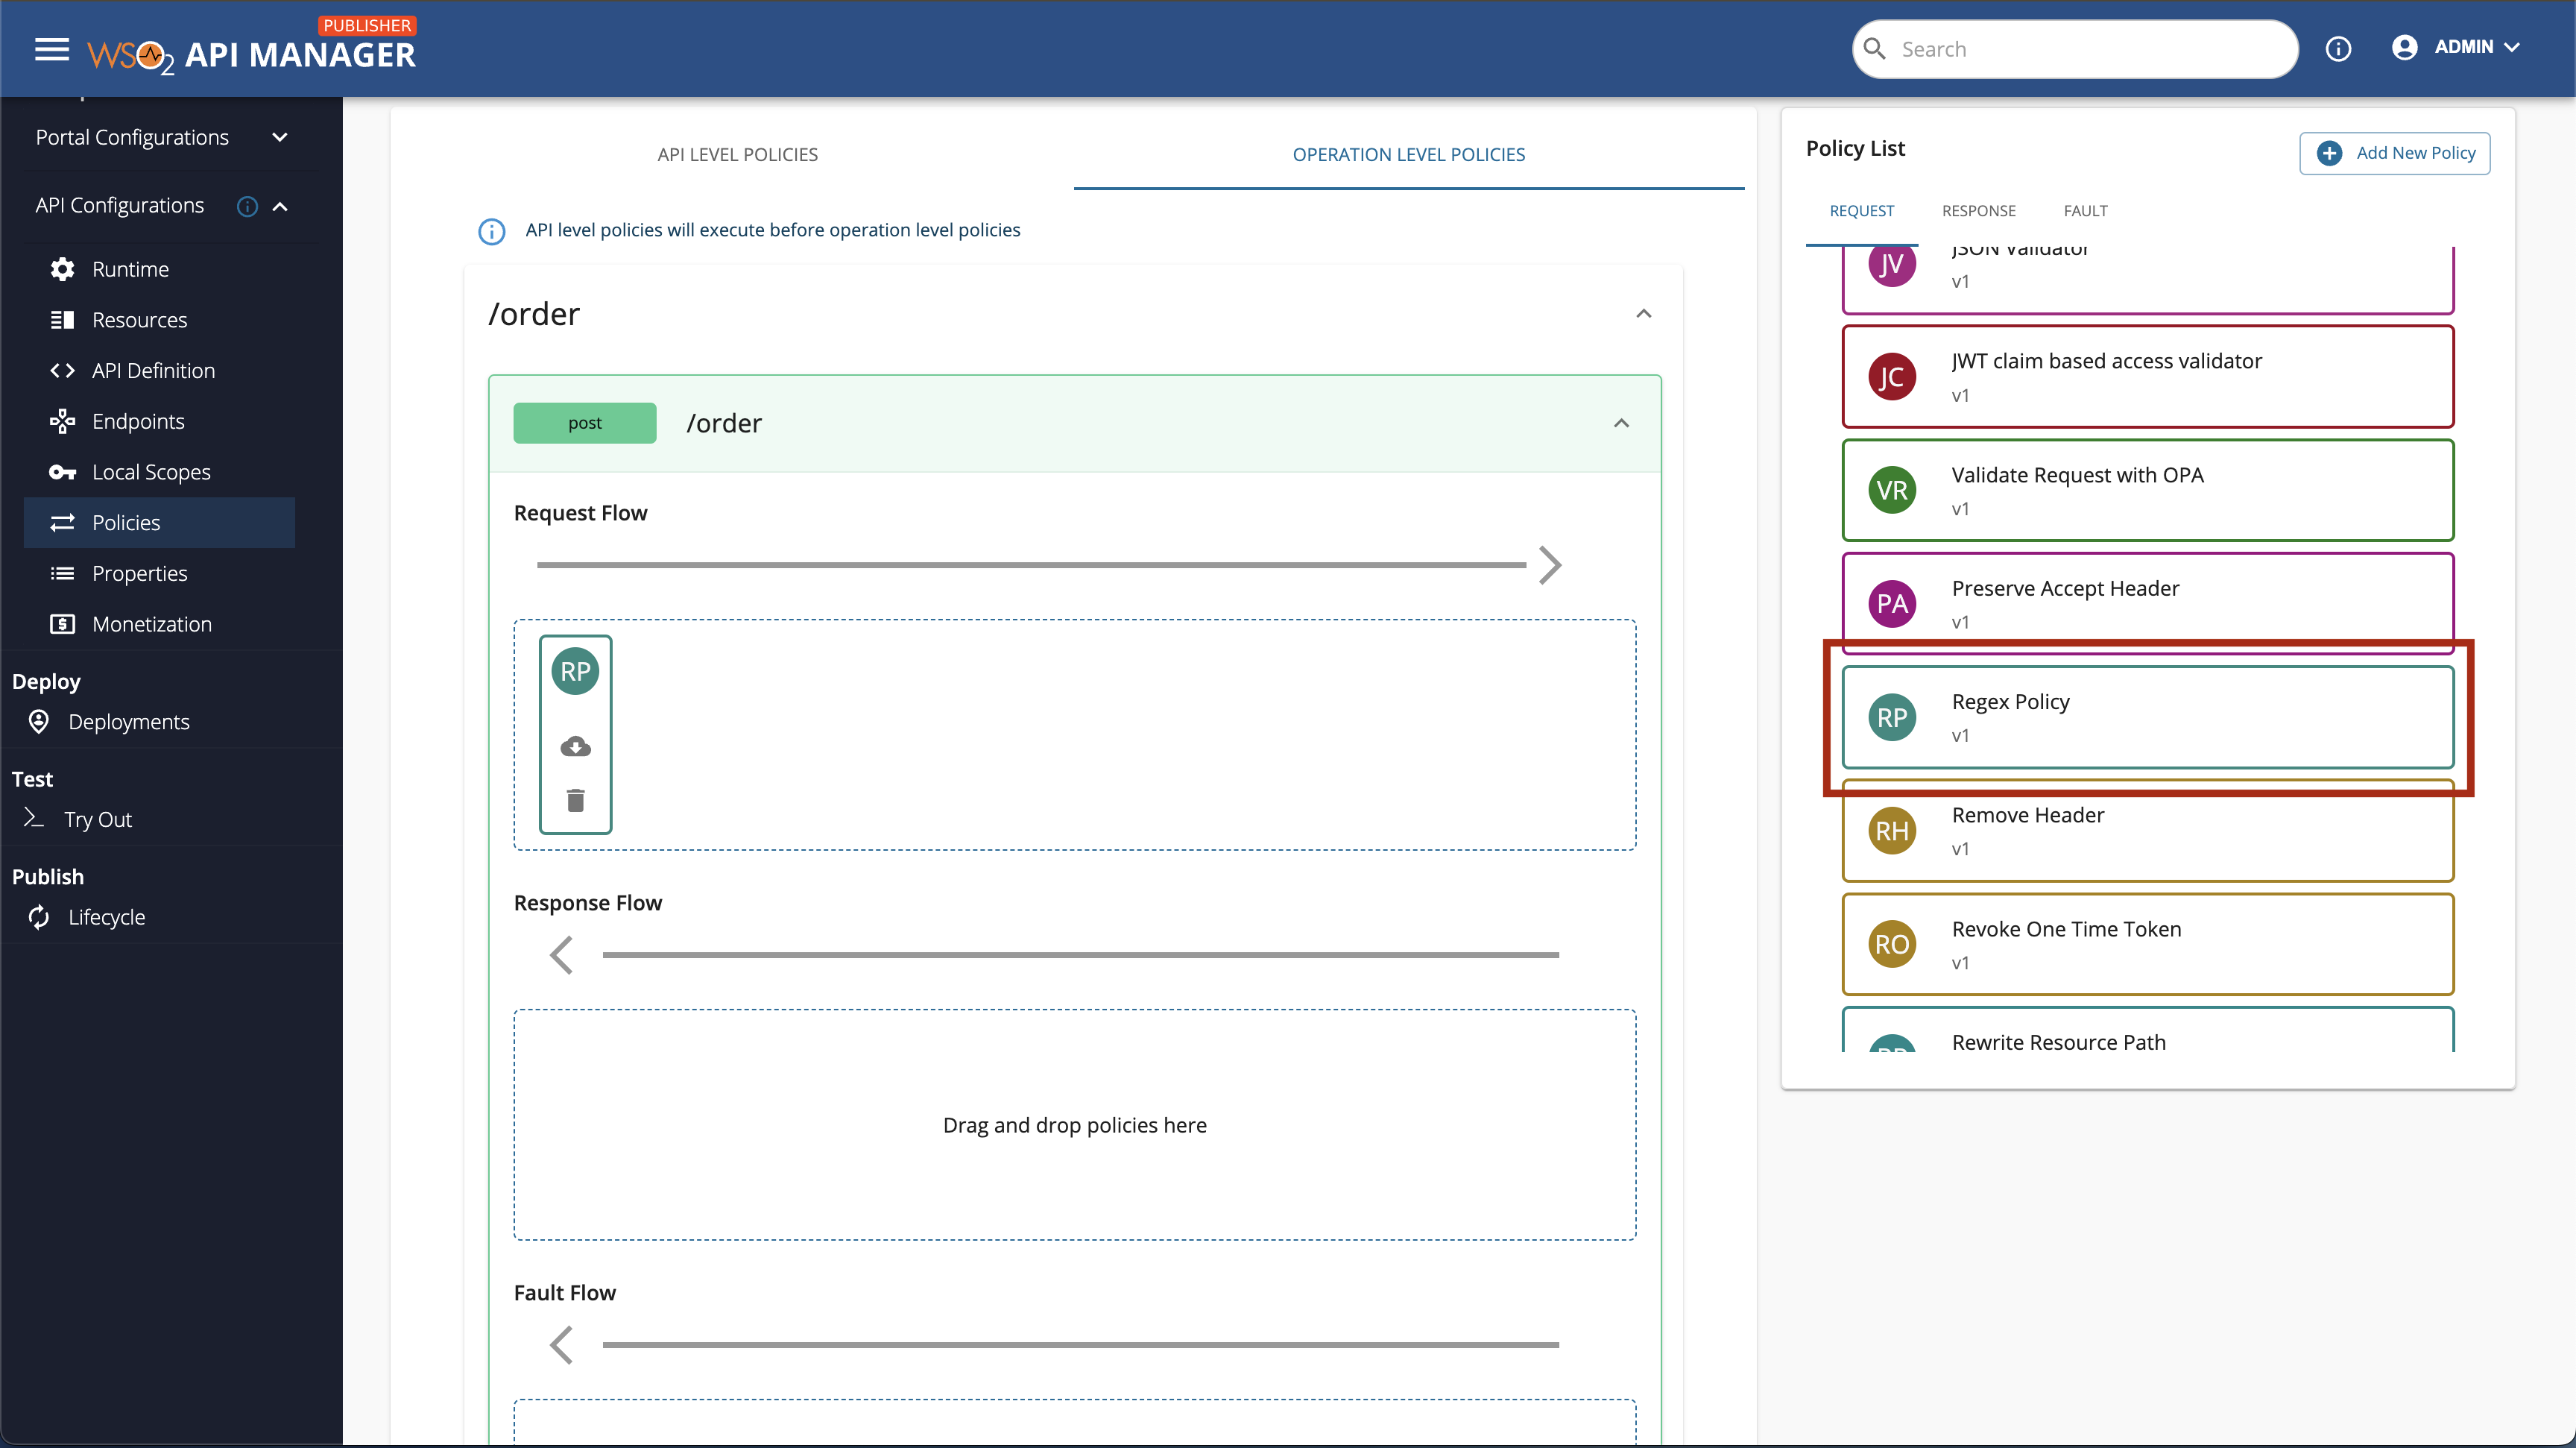The height and width of the screenshot is (1448, 2576).
Task: Click the Endpoints sidebar icon
Action: click(62, 421)
